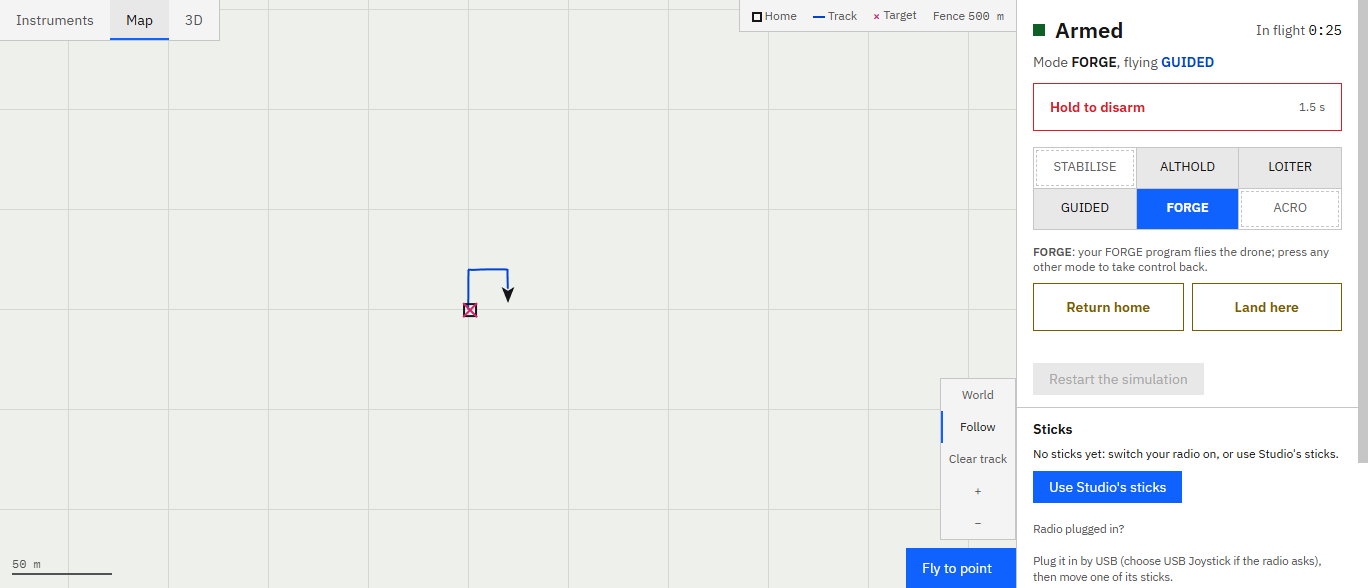This screenshot has width=1368, height=588.
Task: Select the STABILISE flight mode button
Action: click(1085, 168)
